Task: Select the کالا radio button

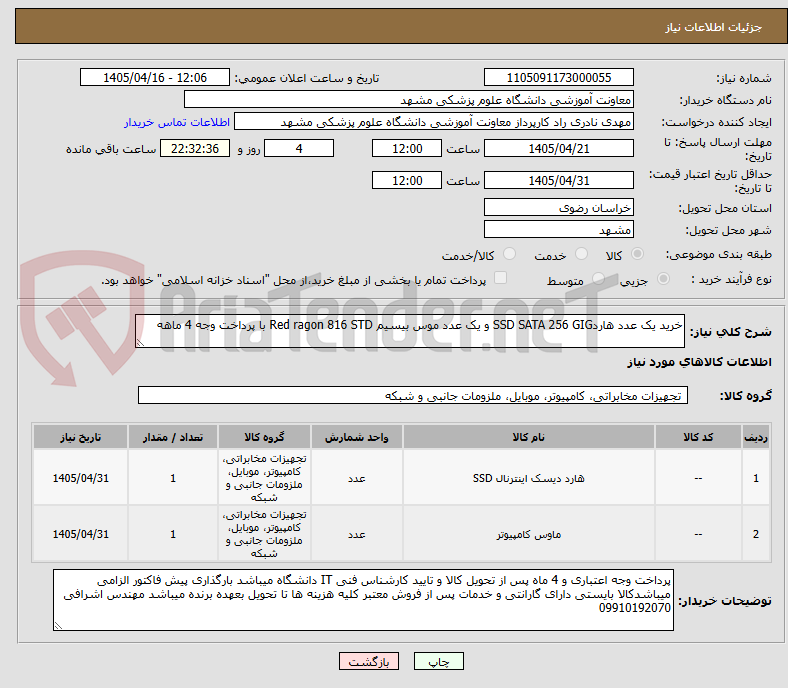Action: pyautogui.click(x=637, y=254)
